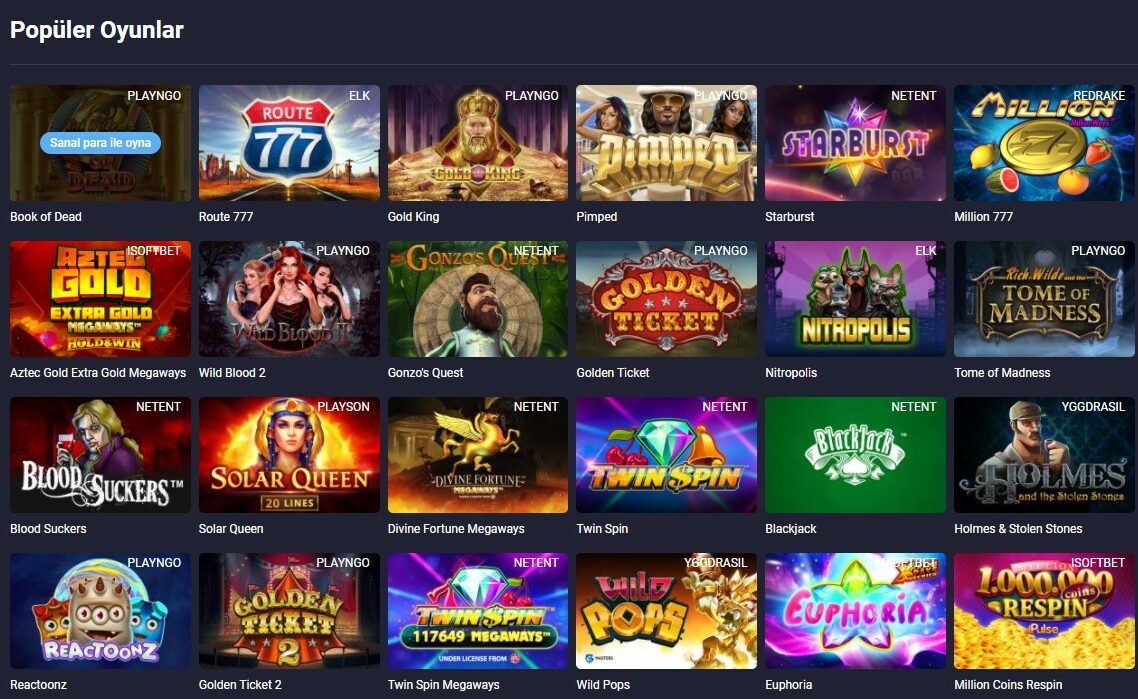Open the Golden Ticket game thumbnail
Screen dimensions: 1138x699
point(666,299)
